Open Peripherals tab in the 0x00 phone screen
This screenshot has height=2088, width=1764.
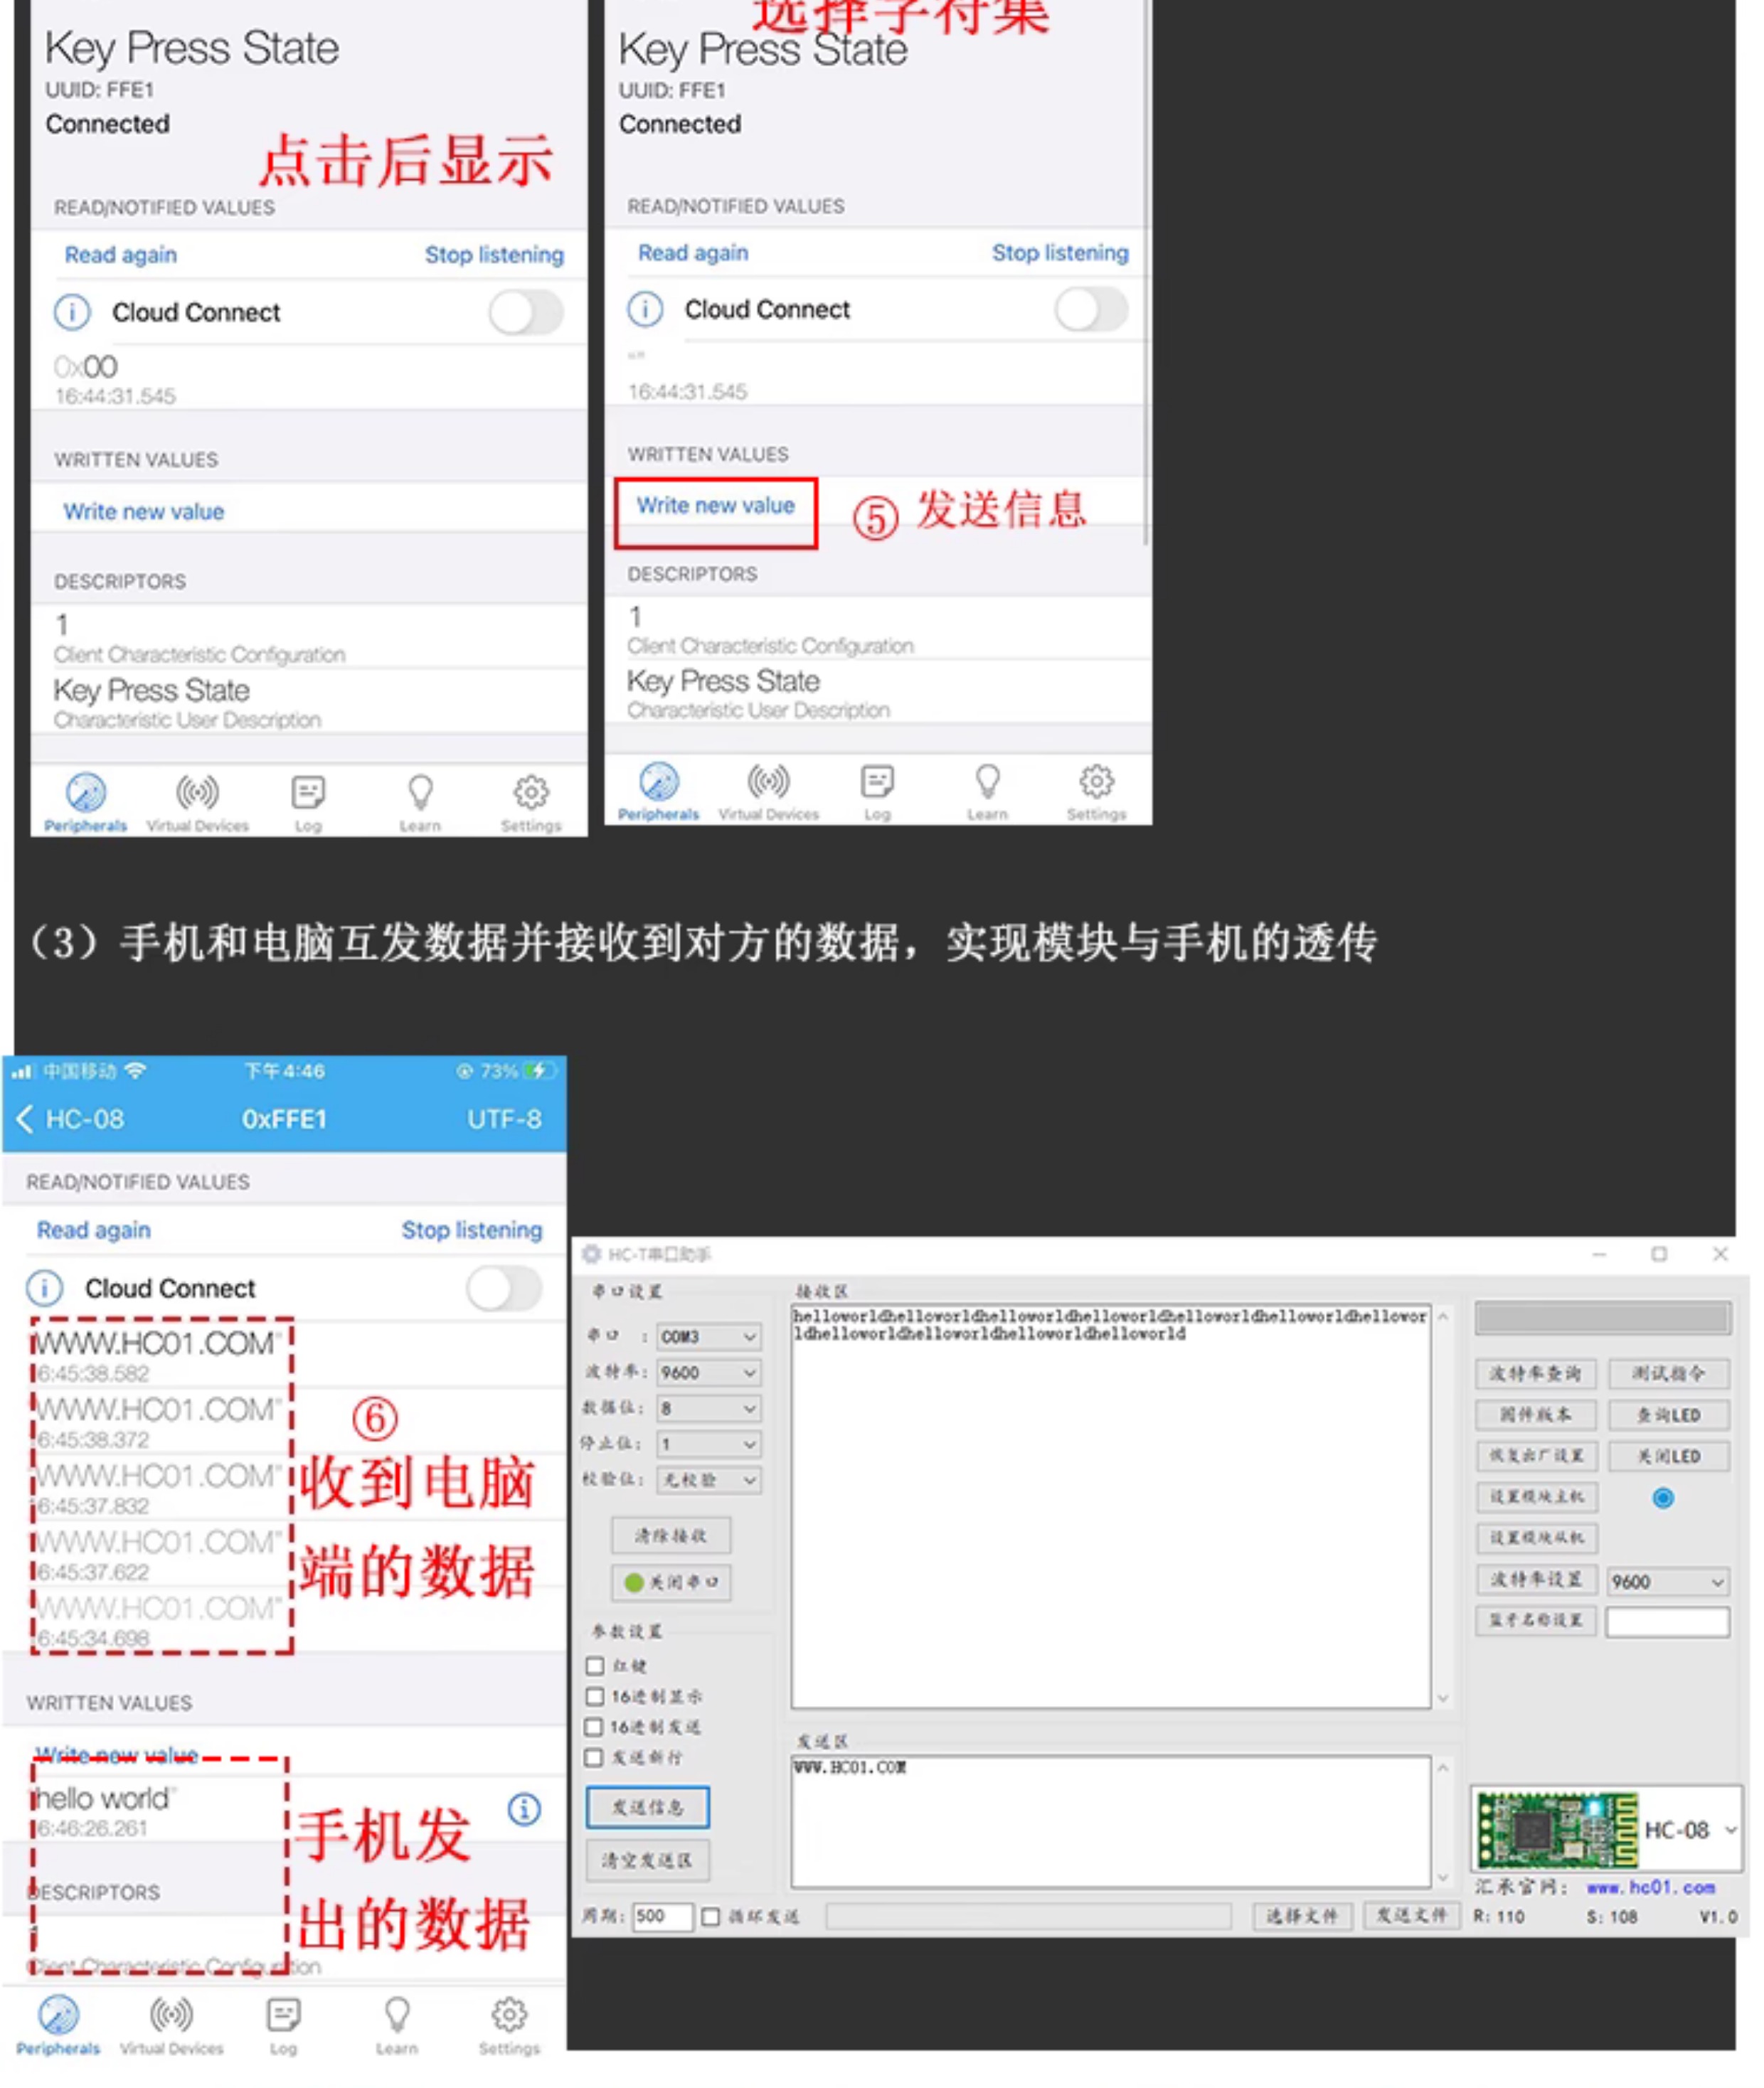[85, 801]
